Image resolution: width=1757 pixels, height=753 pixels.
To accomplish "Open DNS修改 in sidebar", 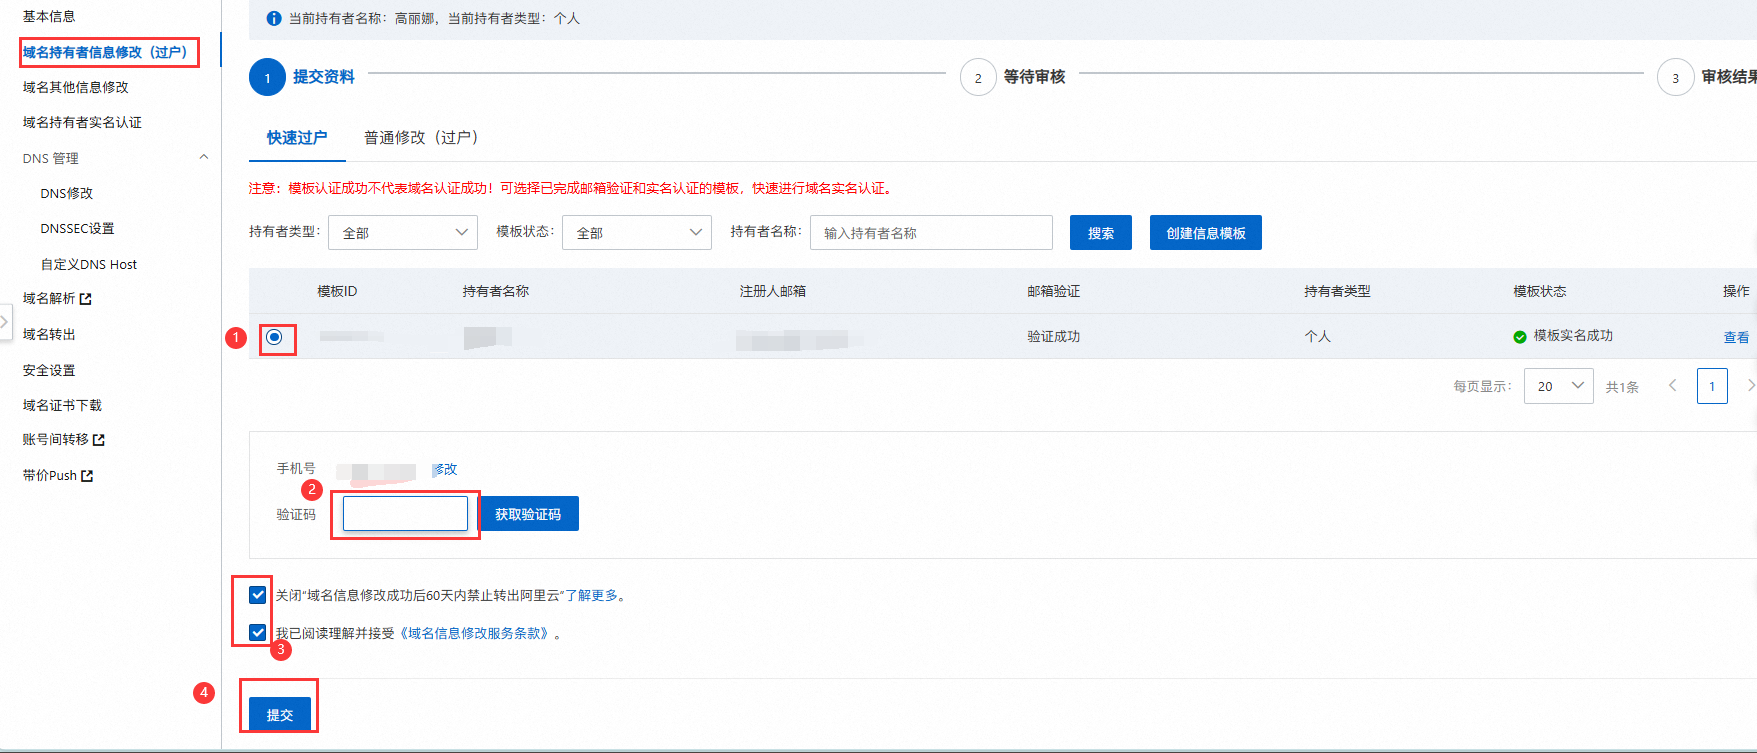I will coord(67,193).
